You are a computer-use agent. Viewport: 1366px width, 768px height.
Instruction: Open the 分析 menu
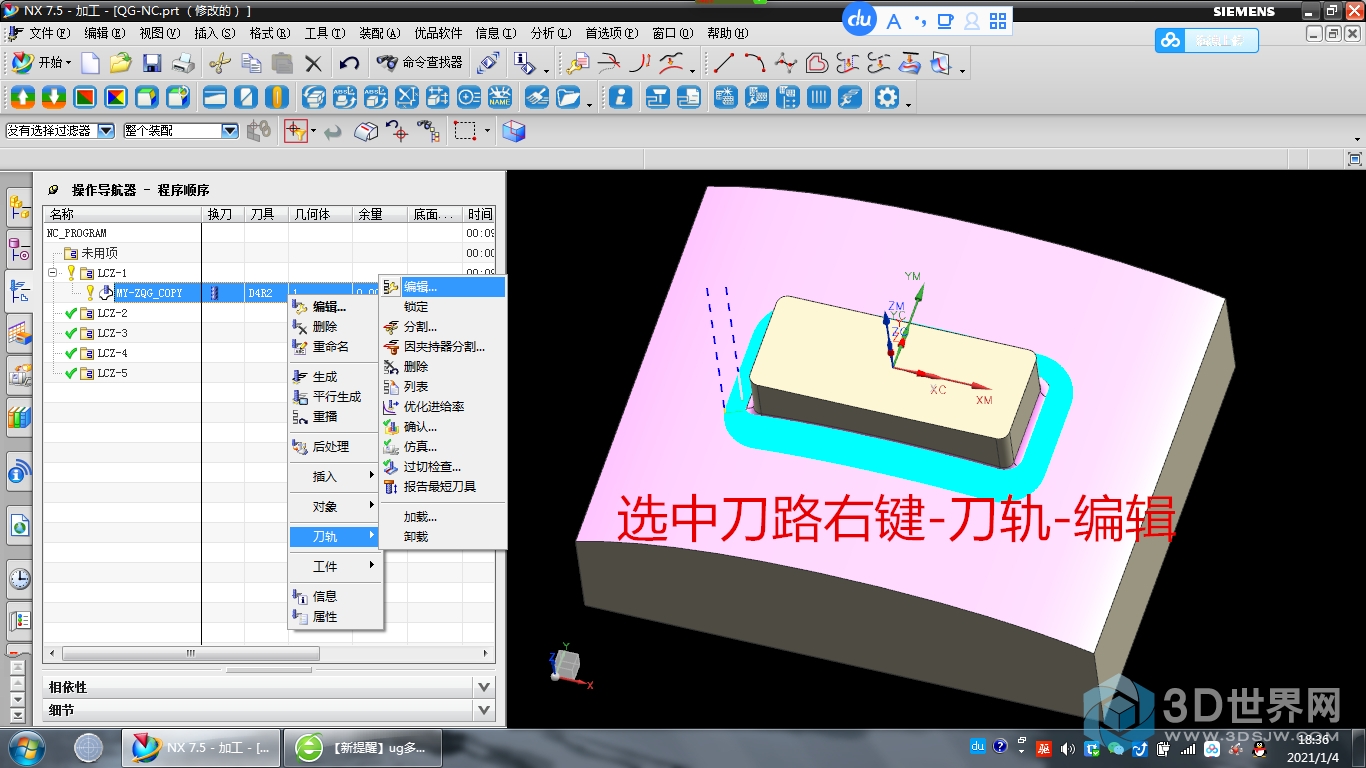pos(551,33)
